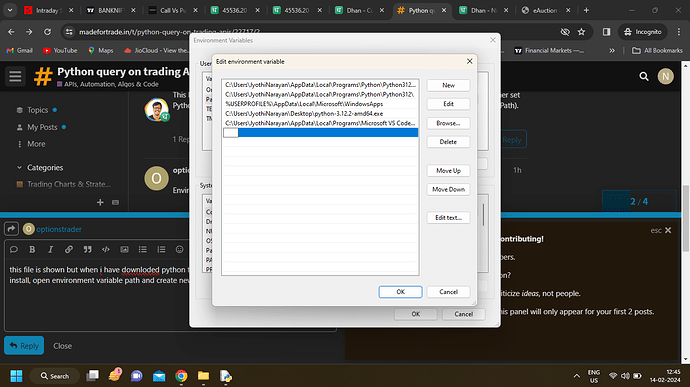This screenshot has height=387, width=690.
Task: Open the forum hamburger menu
Action: click(15, 76)
